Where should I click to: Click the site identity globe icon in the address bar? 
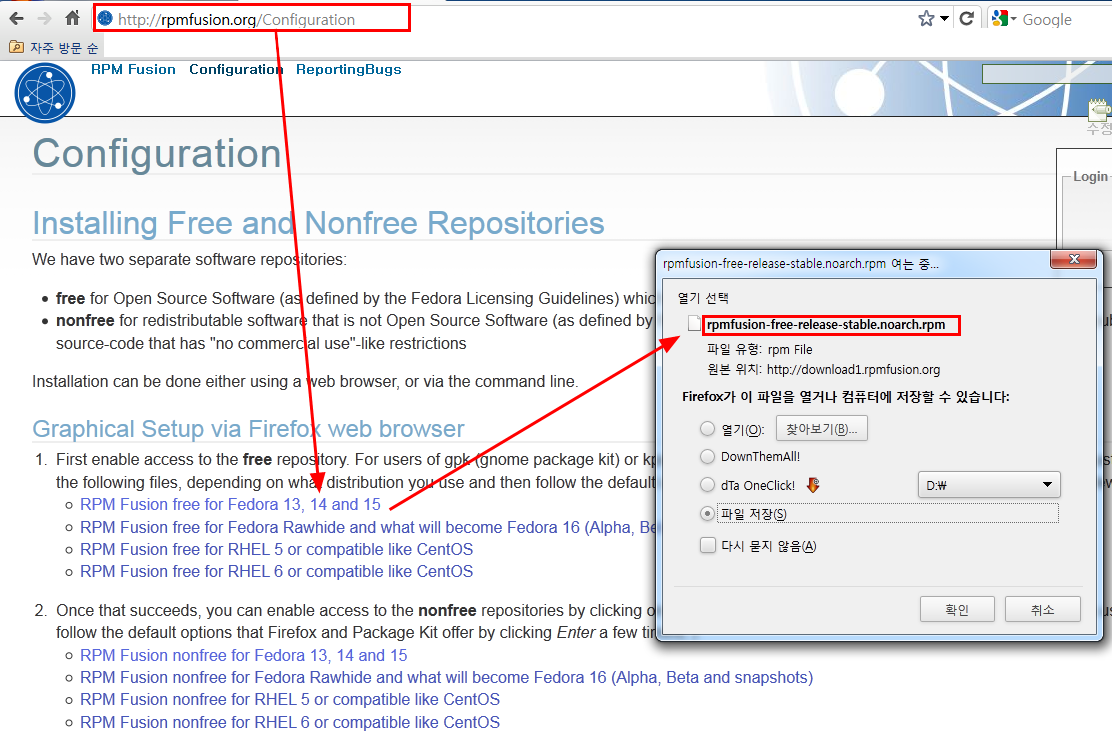[x=105, y=18]
